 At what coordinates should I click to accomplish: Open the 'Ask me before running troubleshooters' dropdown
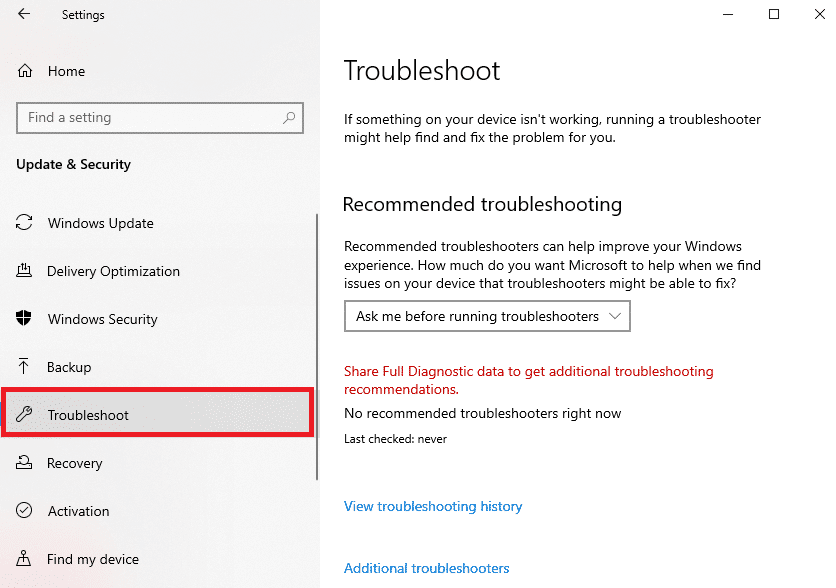[487, 317]
